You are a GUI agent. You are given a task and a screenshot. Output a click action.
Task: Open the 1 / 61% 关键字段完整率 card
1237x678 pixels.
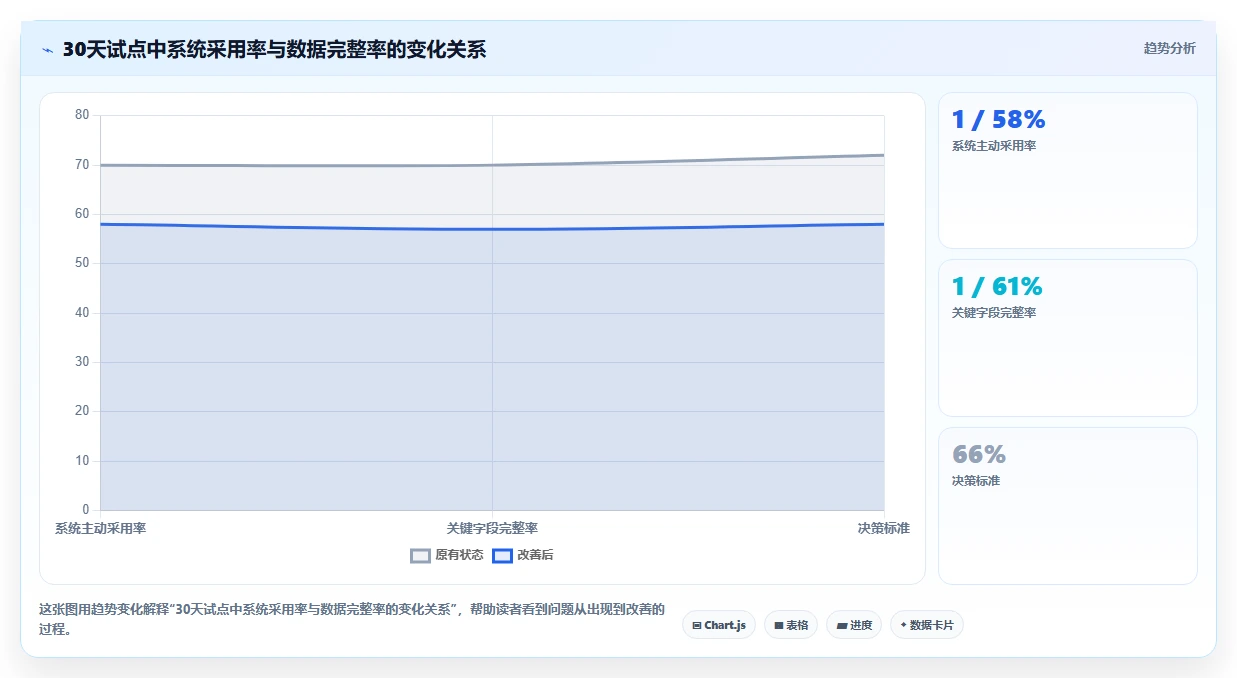tap(1067, 338)
